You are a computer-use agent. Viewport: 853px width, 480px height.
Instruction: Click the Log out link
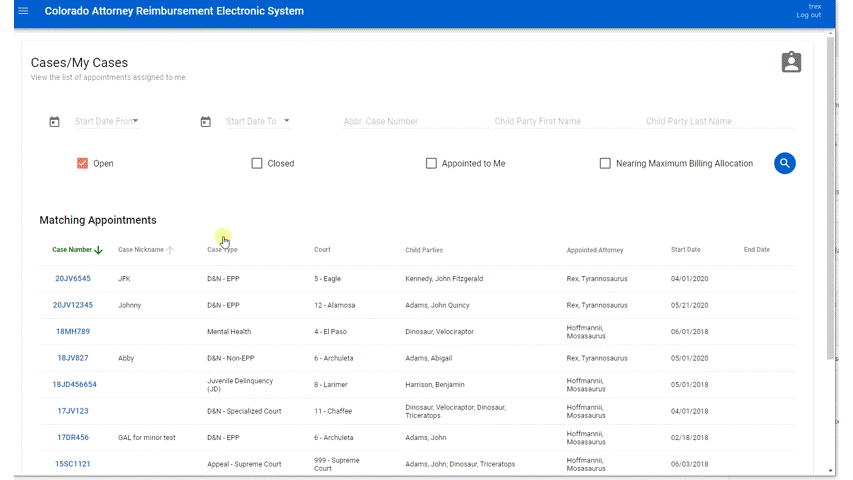point(808,15)
